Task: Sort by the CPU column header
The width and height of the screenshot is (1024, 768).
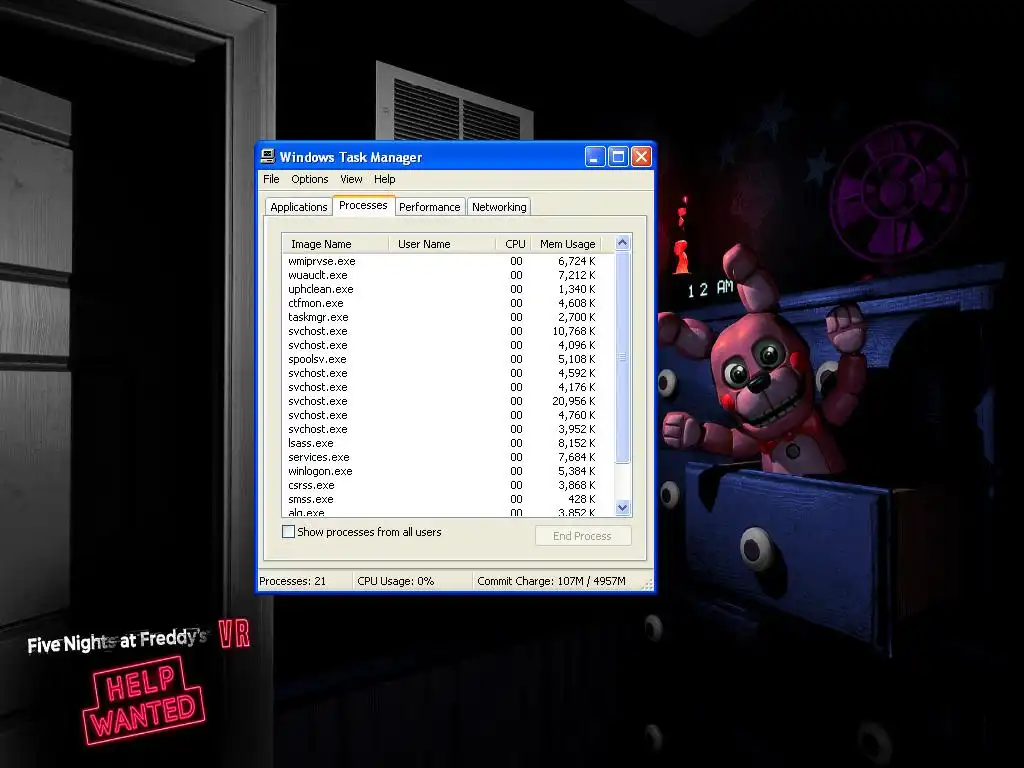Action: pos(514,244)
